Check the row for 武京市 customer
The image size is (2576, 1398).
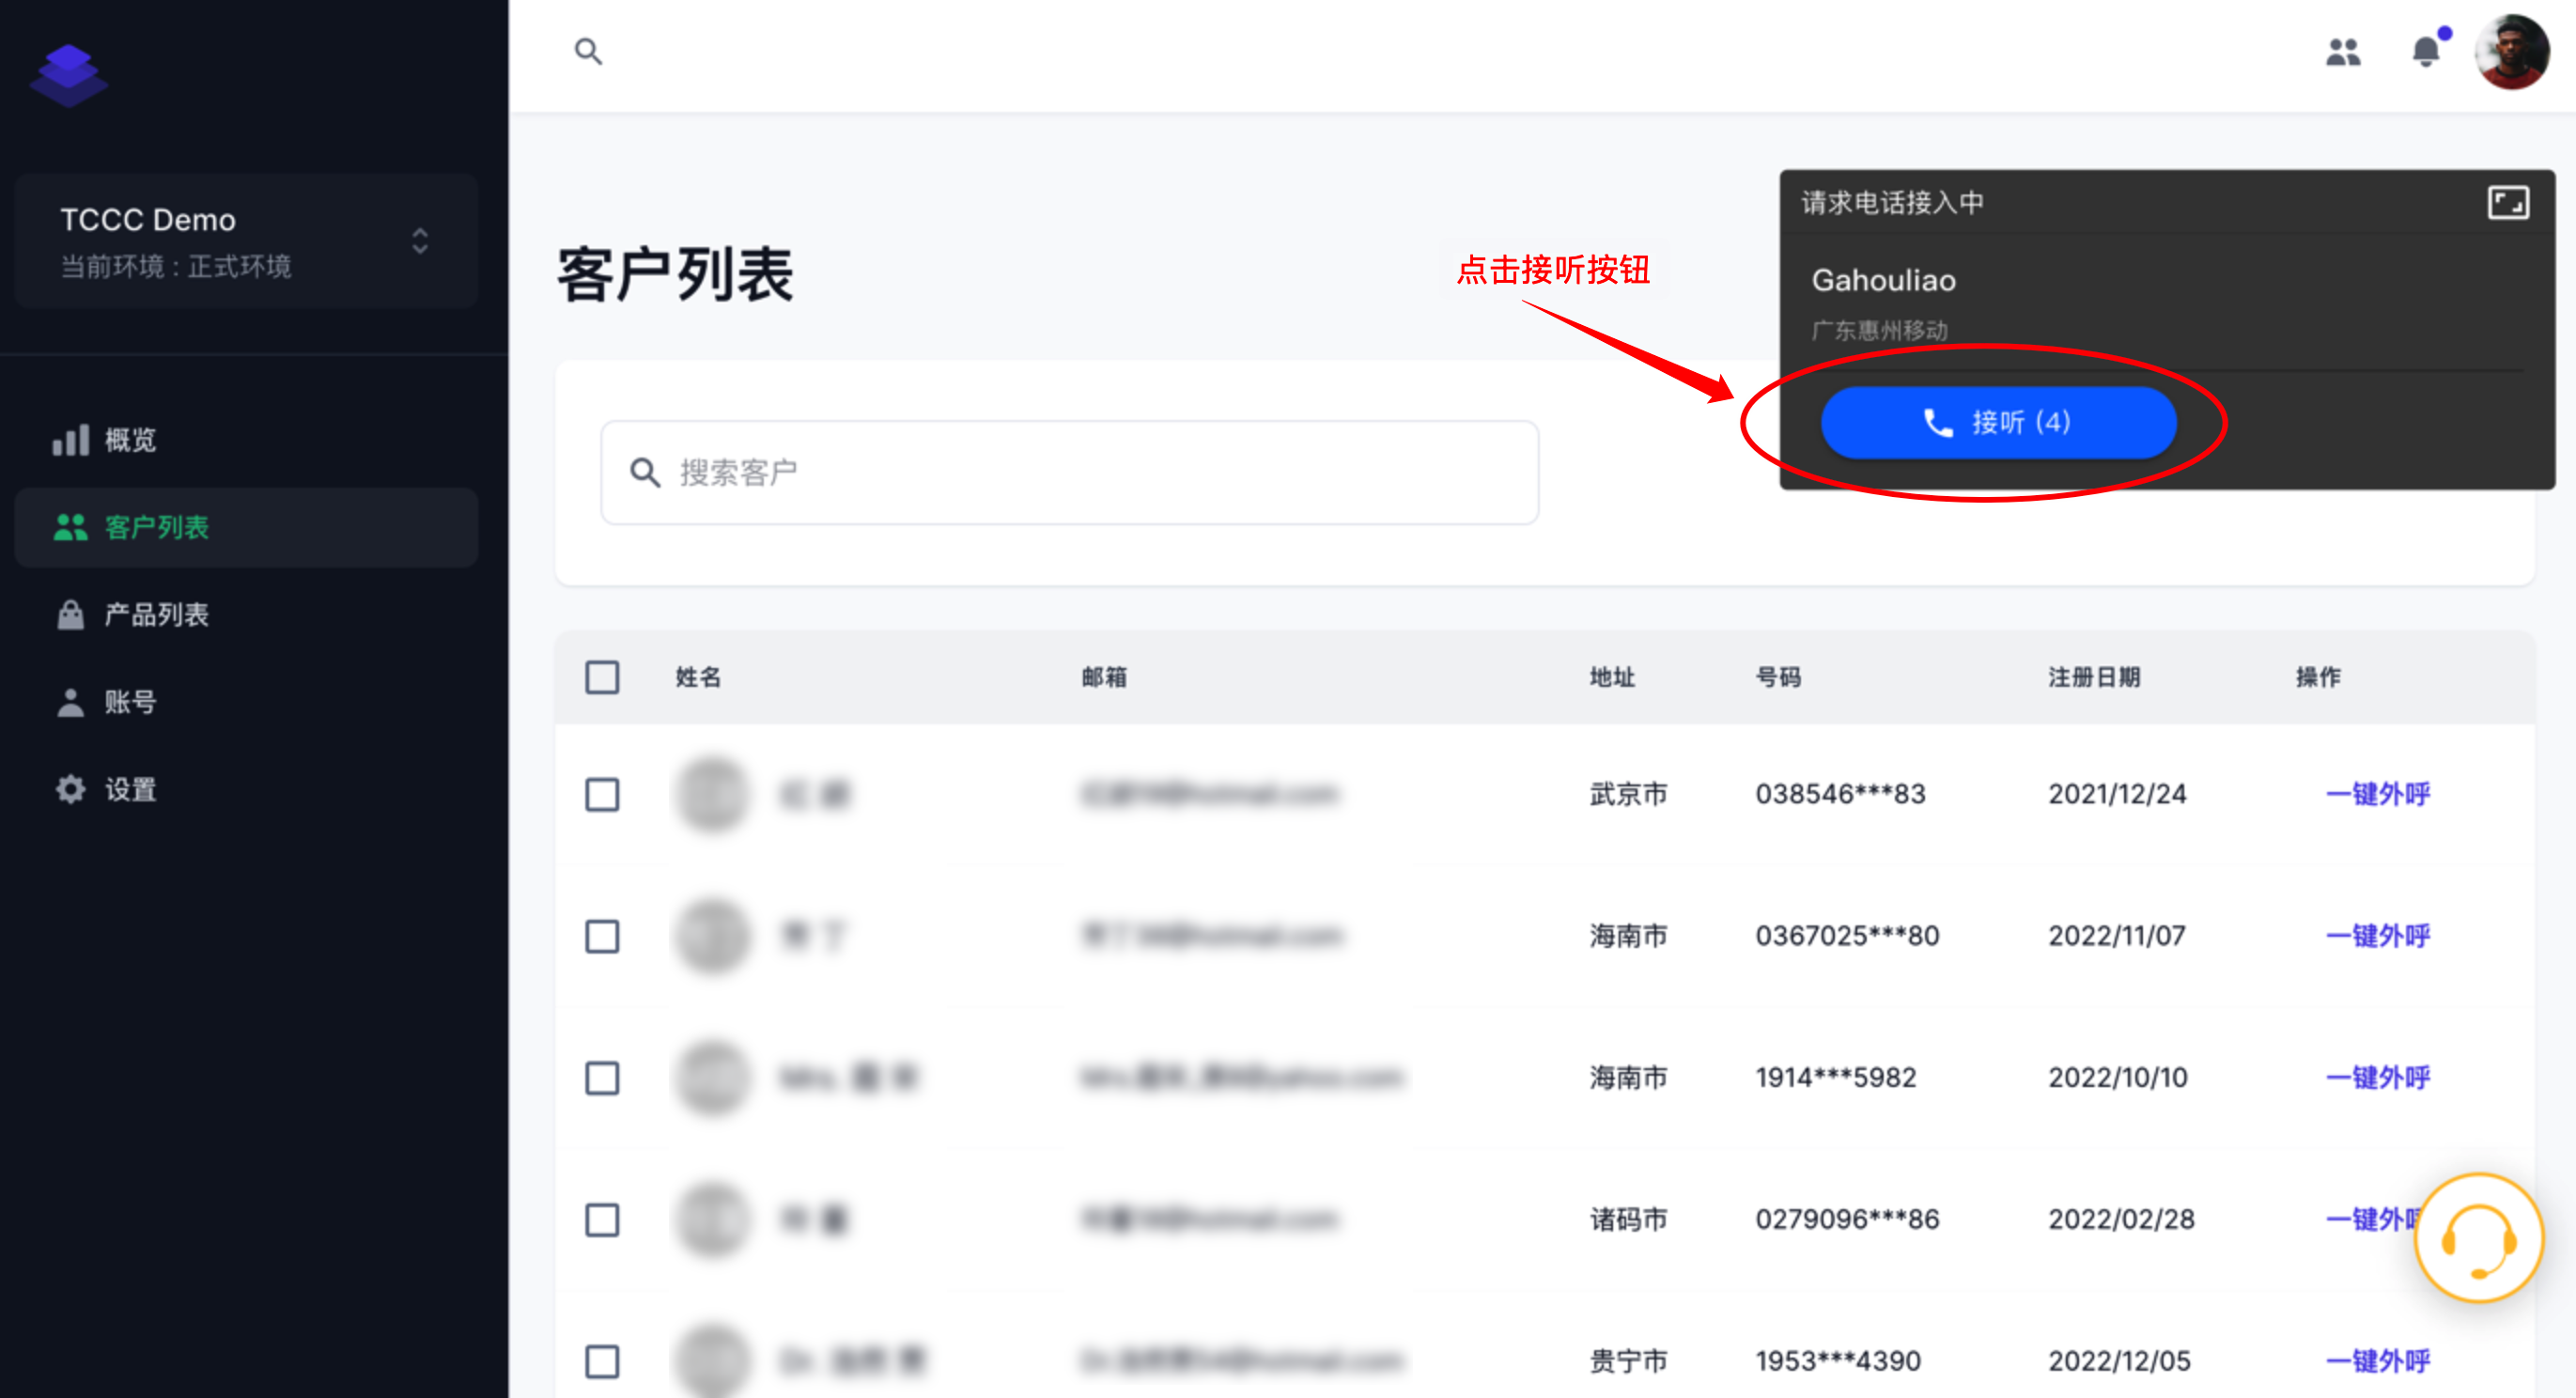602,794
